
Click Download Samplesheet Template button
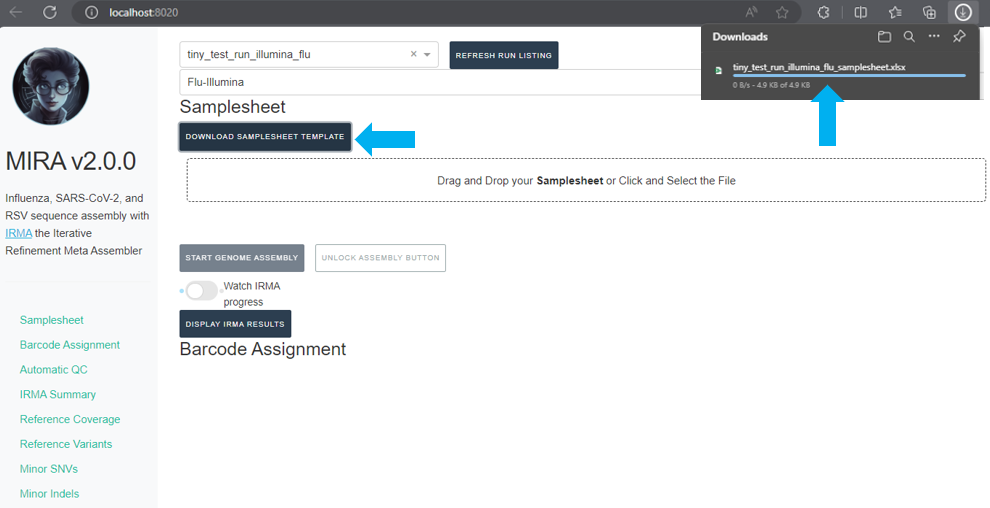pyautogui.click(x=265, y=137)
